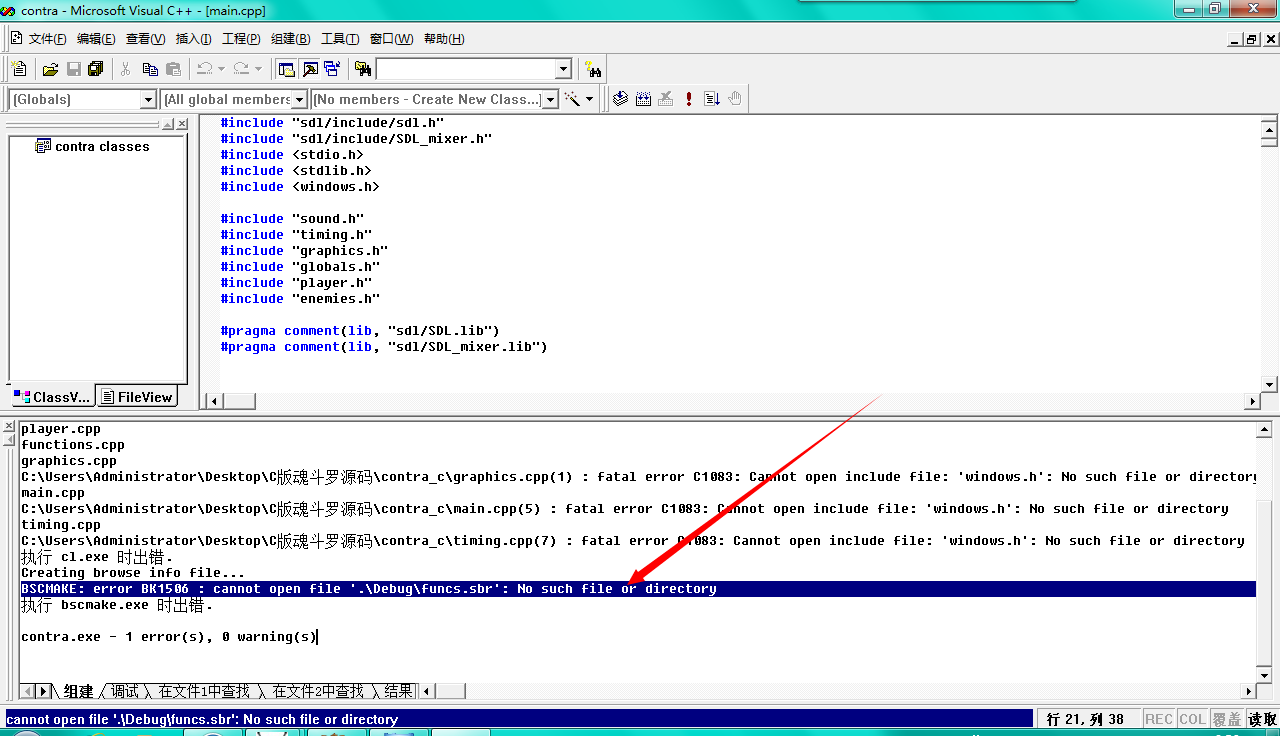Open the 窗口(W) menu
Image resolution: width=1280 pixels, height=736 pixels.
[x=391, y=38]
